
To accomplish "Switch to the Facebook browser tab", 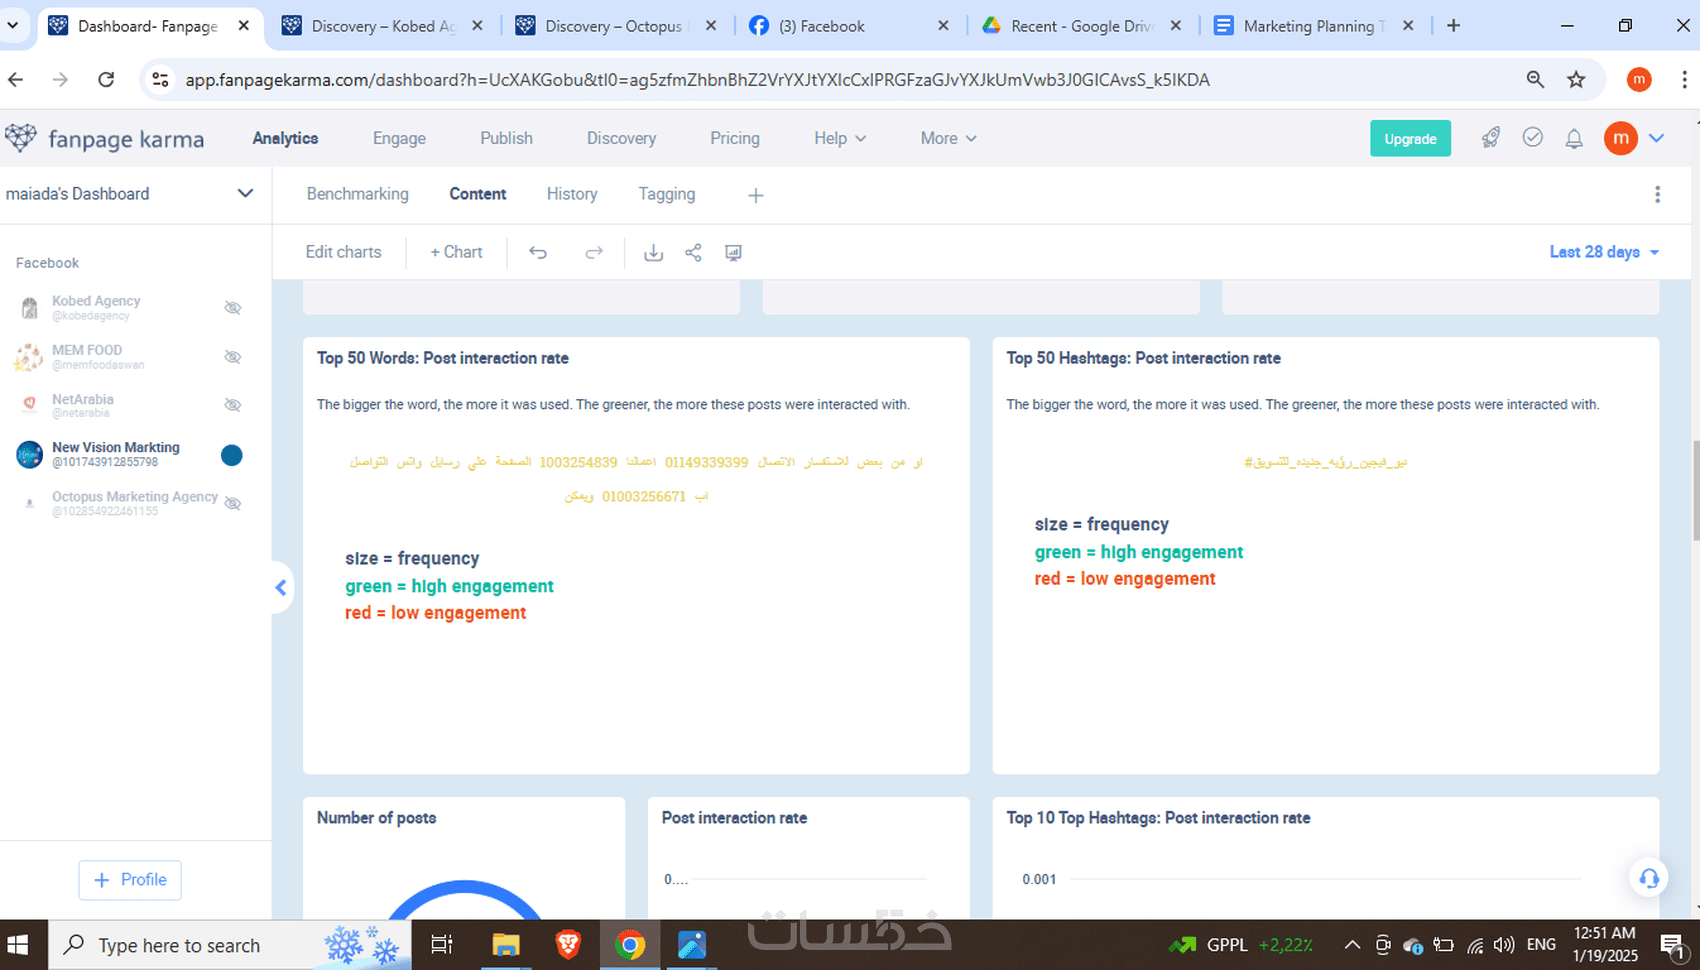I will [x=850, y=26].
